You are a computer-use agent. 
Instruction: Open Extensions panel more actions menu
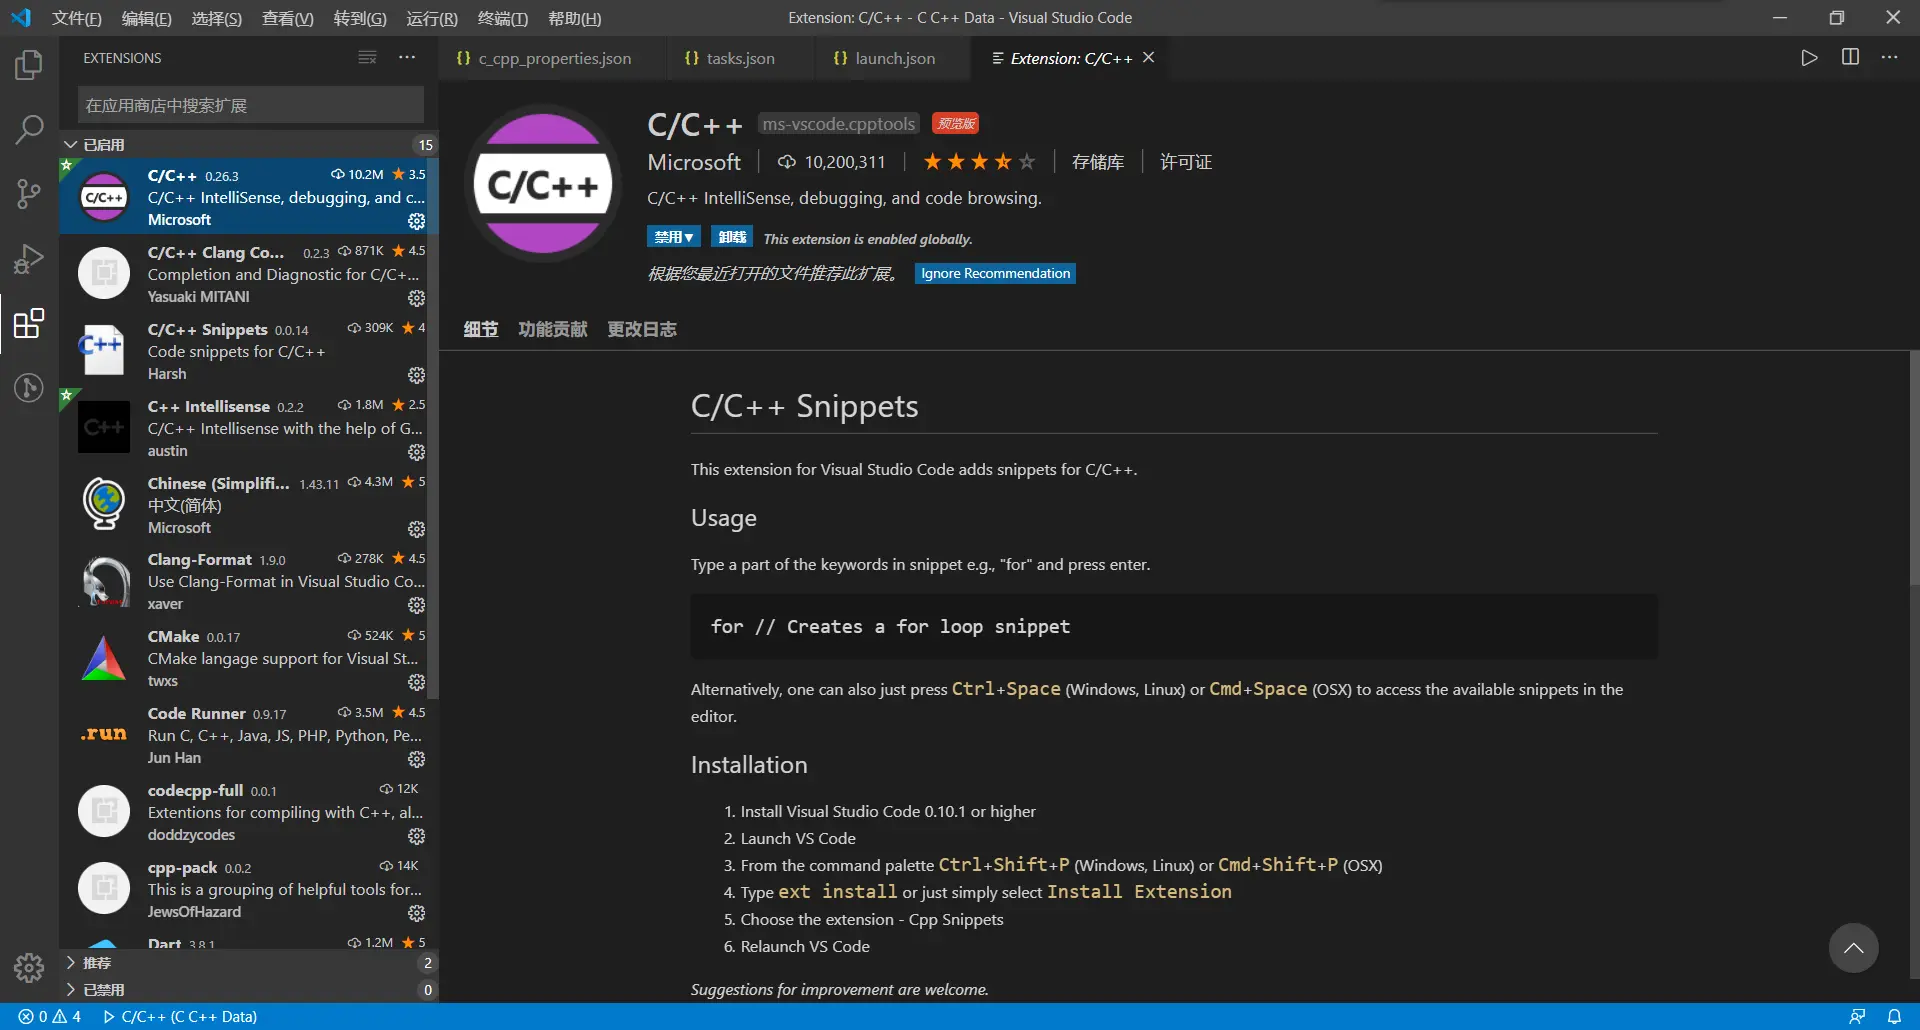(407, 58)
